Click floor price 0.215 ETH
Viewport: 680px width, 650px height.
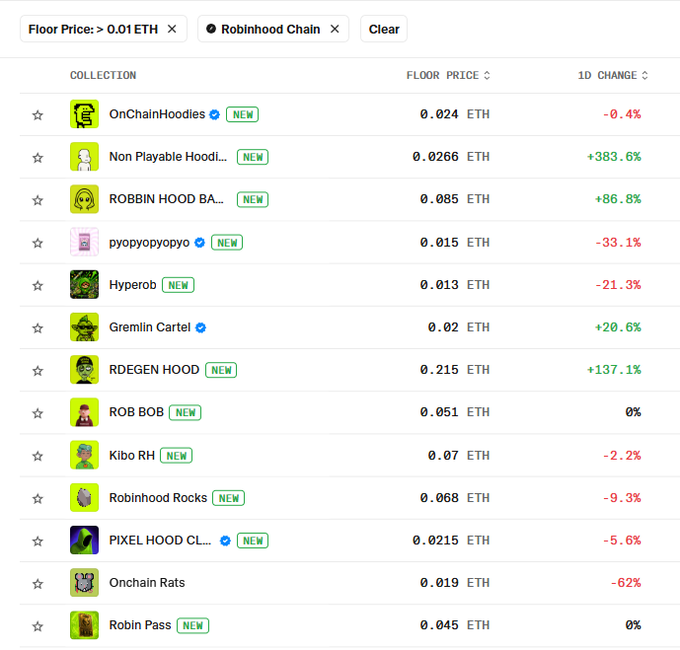tap(454, 369)
